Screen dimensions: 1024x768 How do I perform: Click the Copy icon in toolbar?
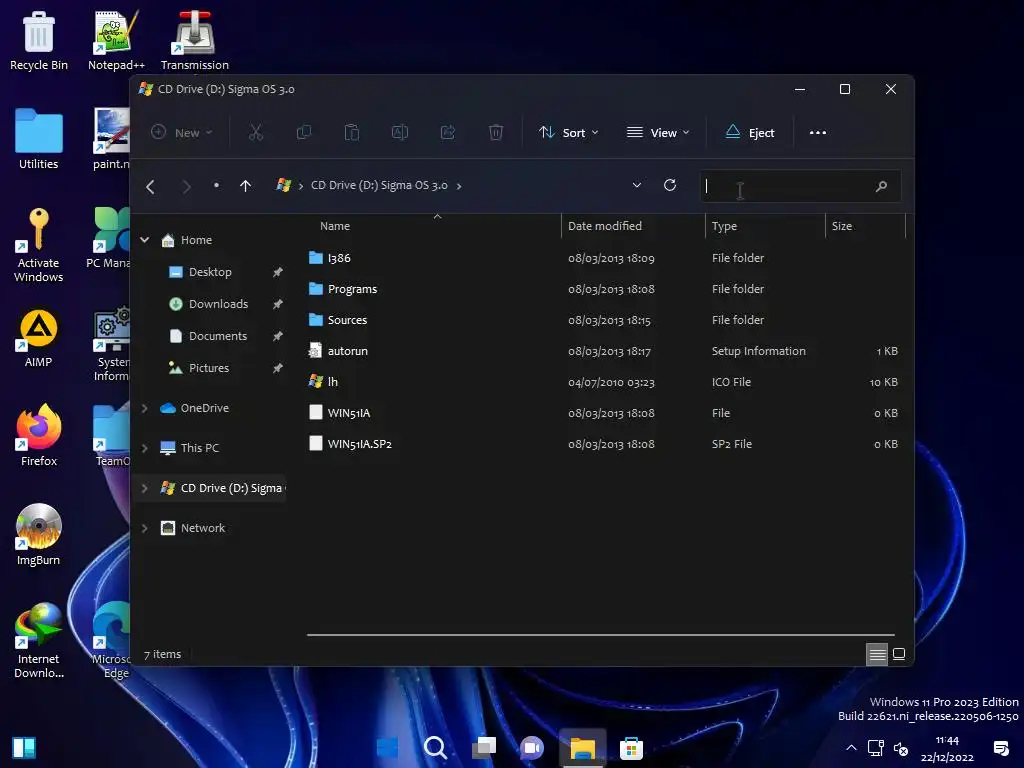tap(304, 133)
